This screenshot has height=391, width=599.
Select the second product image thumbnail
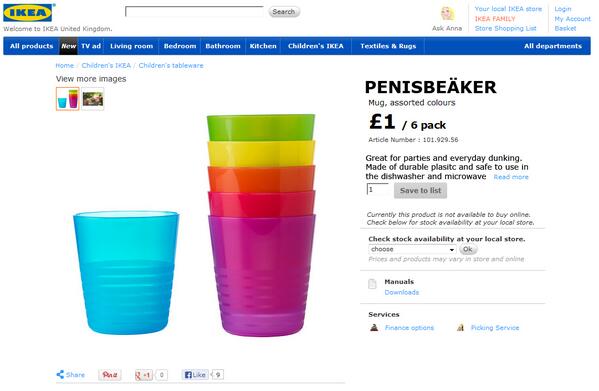92,99
